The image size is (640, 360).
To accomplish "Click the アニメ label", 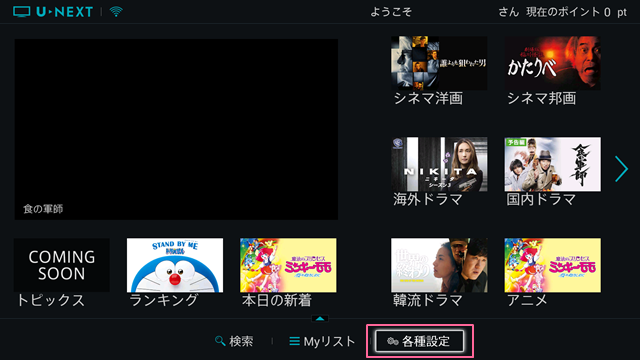I will (x=527, y=301).
